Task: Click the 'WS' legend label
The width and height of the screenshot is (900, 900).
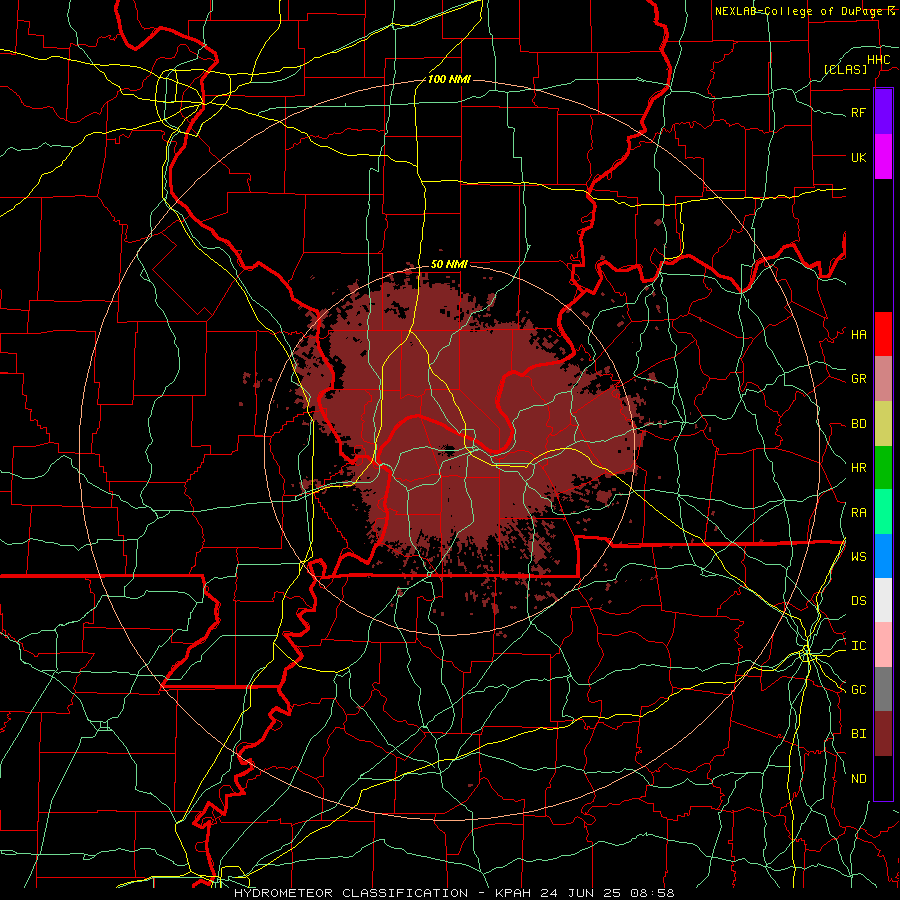Action: 859,556
